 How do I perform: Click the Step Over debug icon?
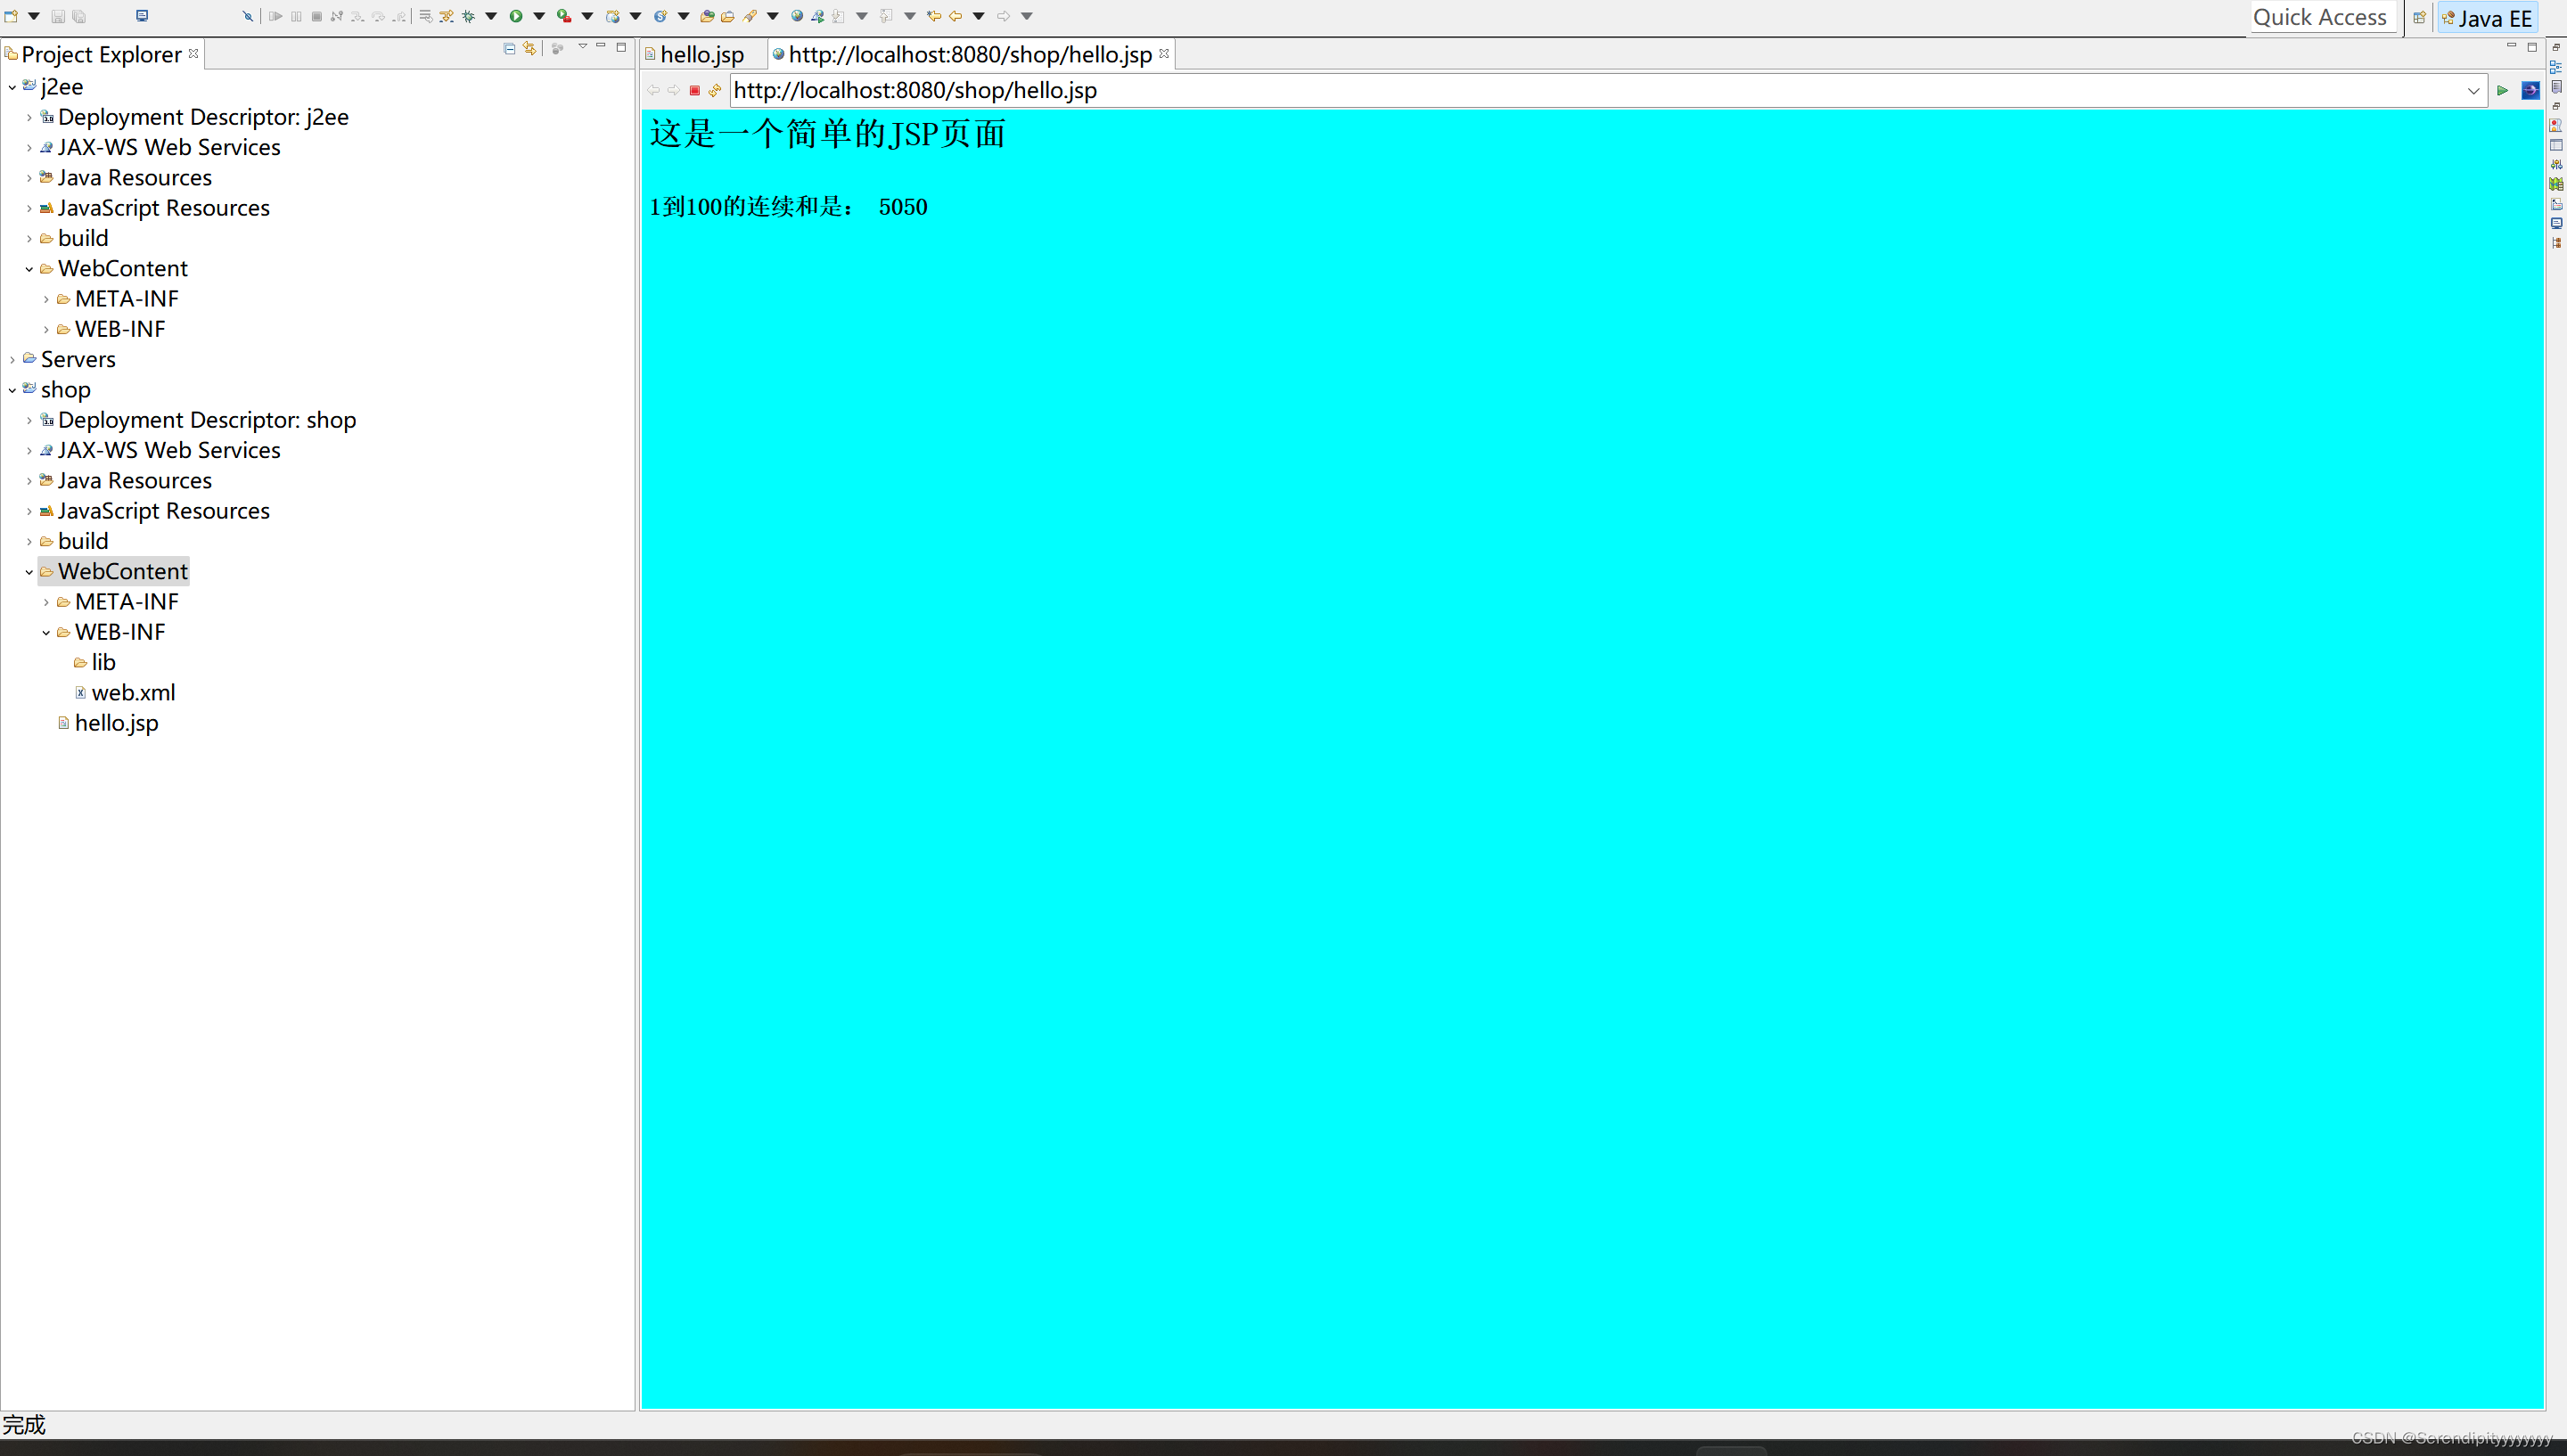click(378, 16)
